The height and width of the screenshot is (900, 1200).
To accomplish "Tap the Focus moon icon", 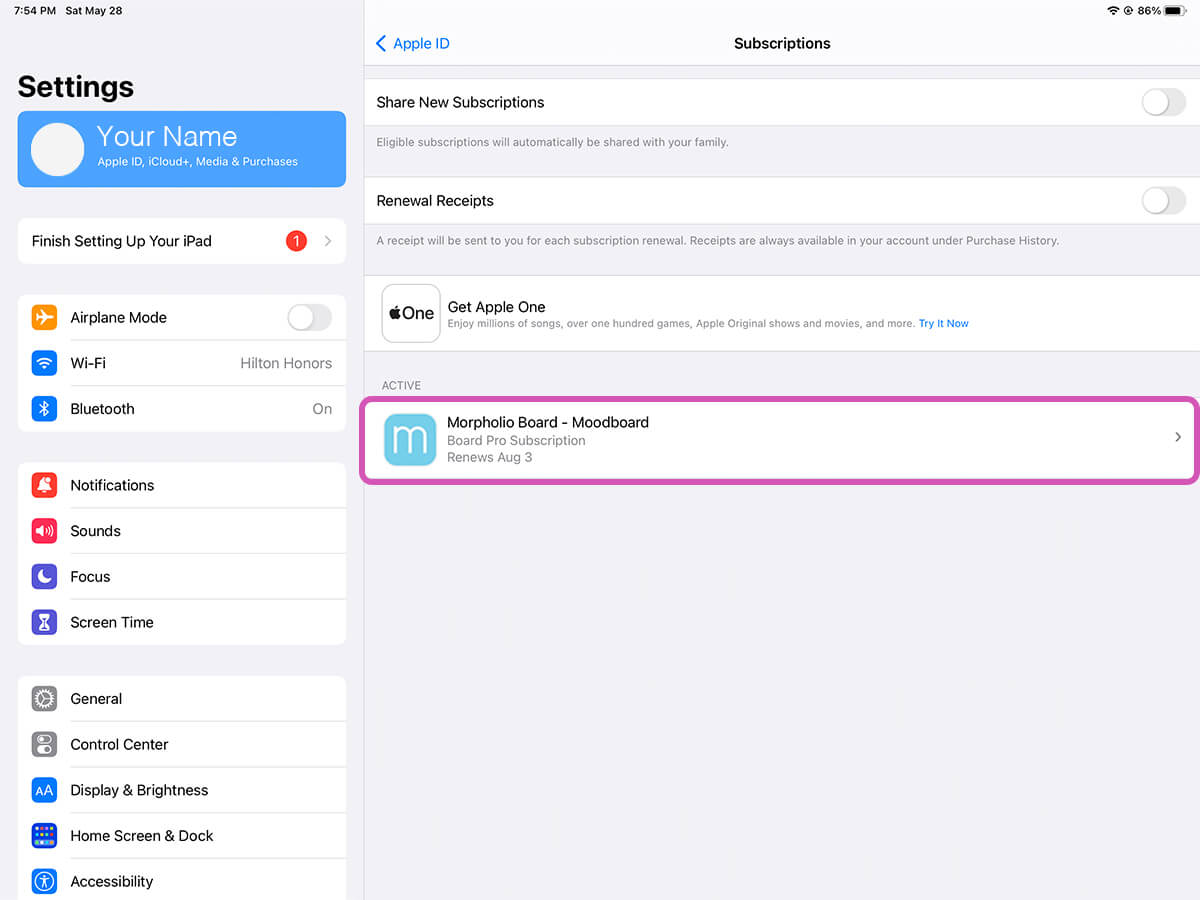I will [44, 577].
